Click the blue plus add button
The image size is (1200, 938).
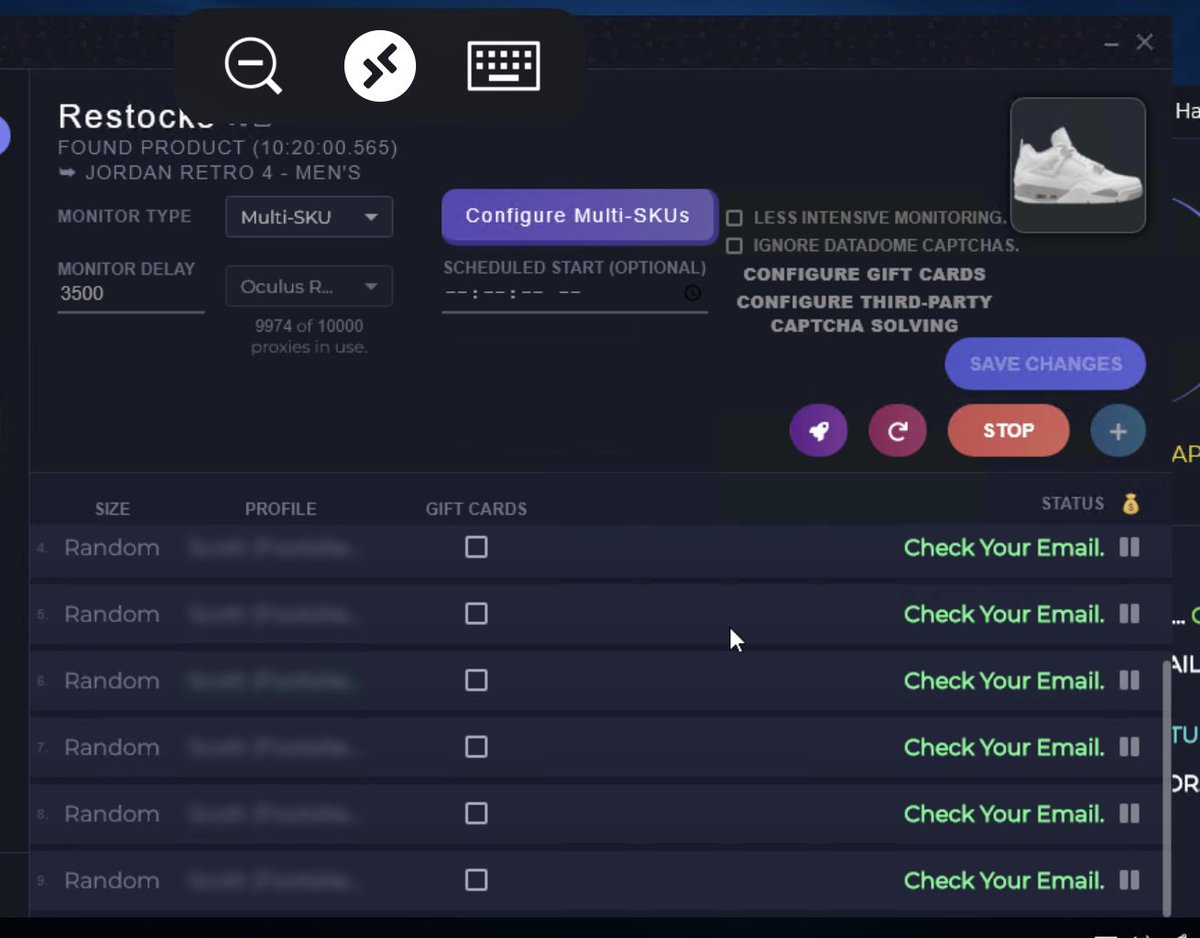tap(1118, 431)
